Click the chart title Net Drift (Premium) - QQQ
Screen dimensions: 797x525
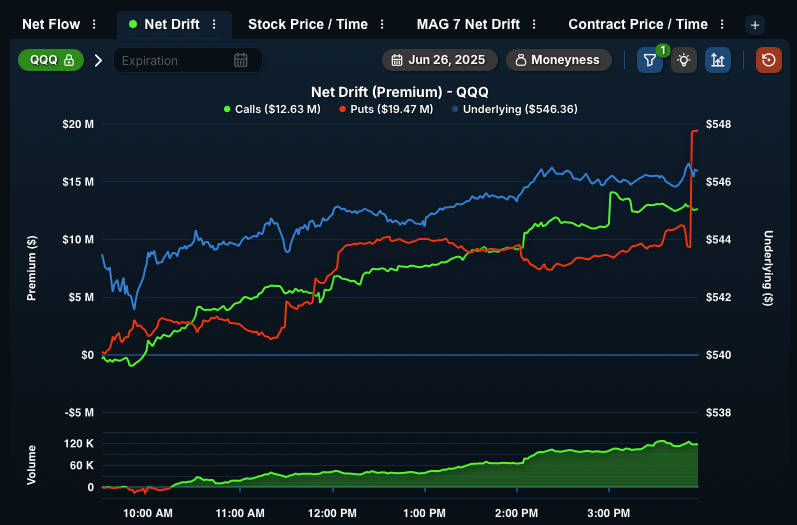[400, 92]
